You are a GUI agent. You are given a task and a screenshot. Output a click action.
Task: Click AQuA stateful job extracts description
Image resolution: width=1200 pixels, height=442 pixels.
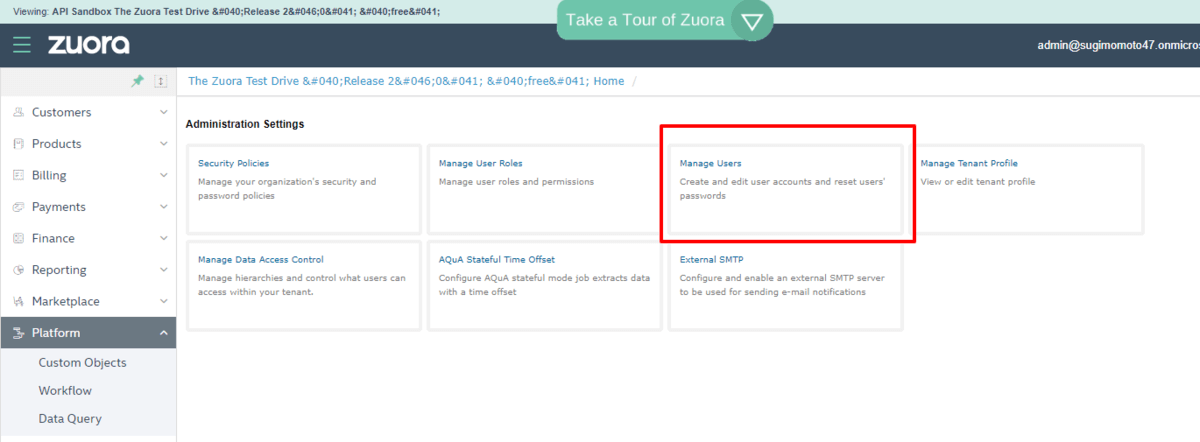click(x=544, y=285)
